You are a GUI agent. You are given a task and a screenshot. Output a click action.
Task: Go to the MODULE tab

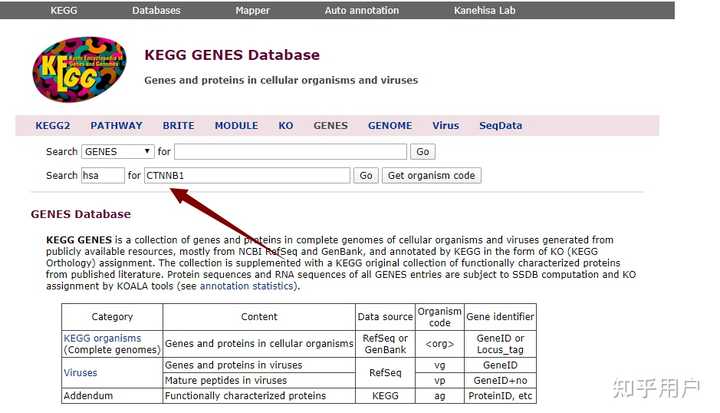click(x=236, y=125)
